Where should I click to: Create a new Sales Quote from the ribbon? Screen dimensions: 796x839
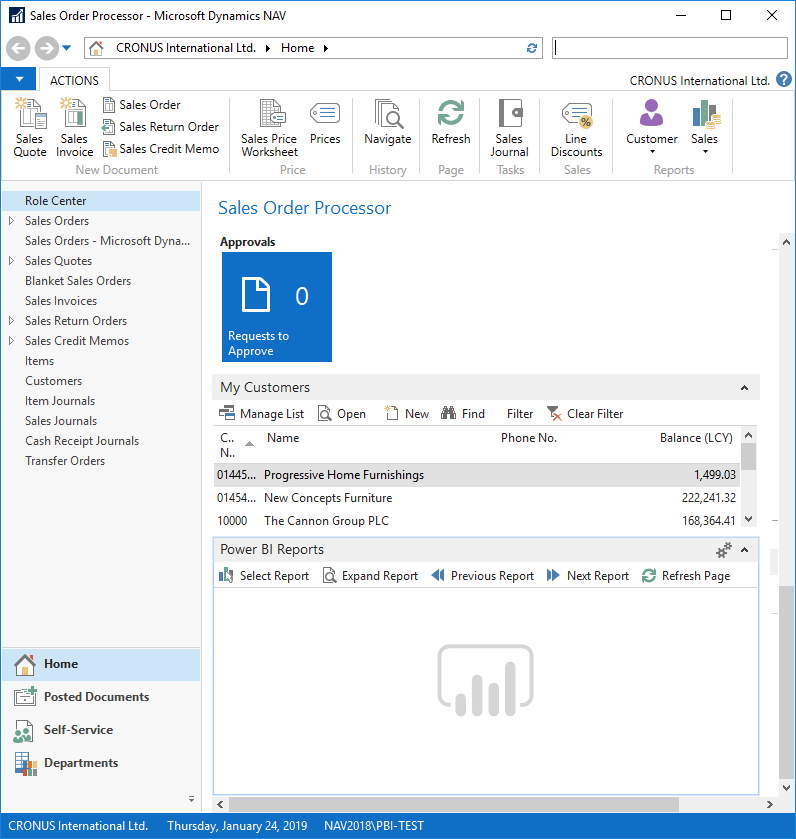tap(29, 128)
